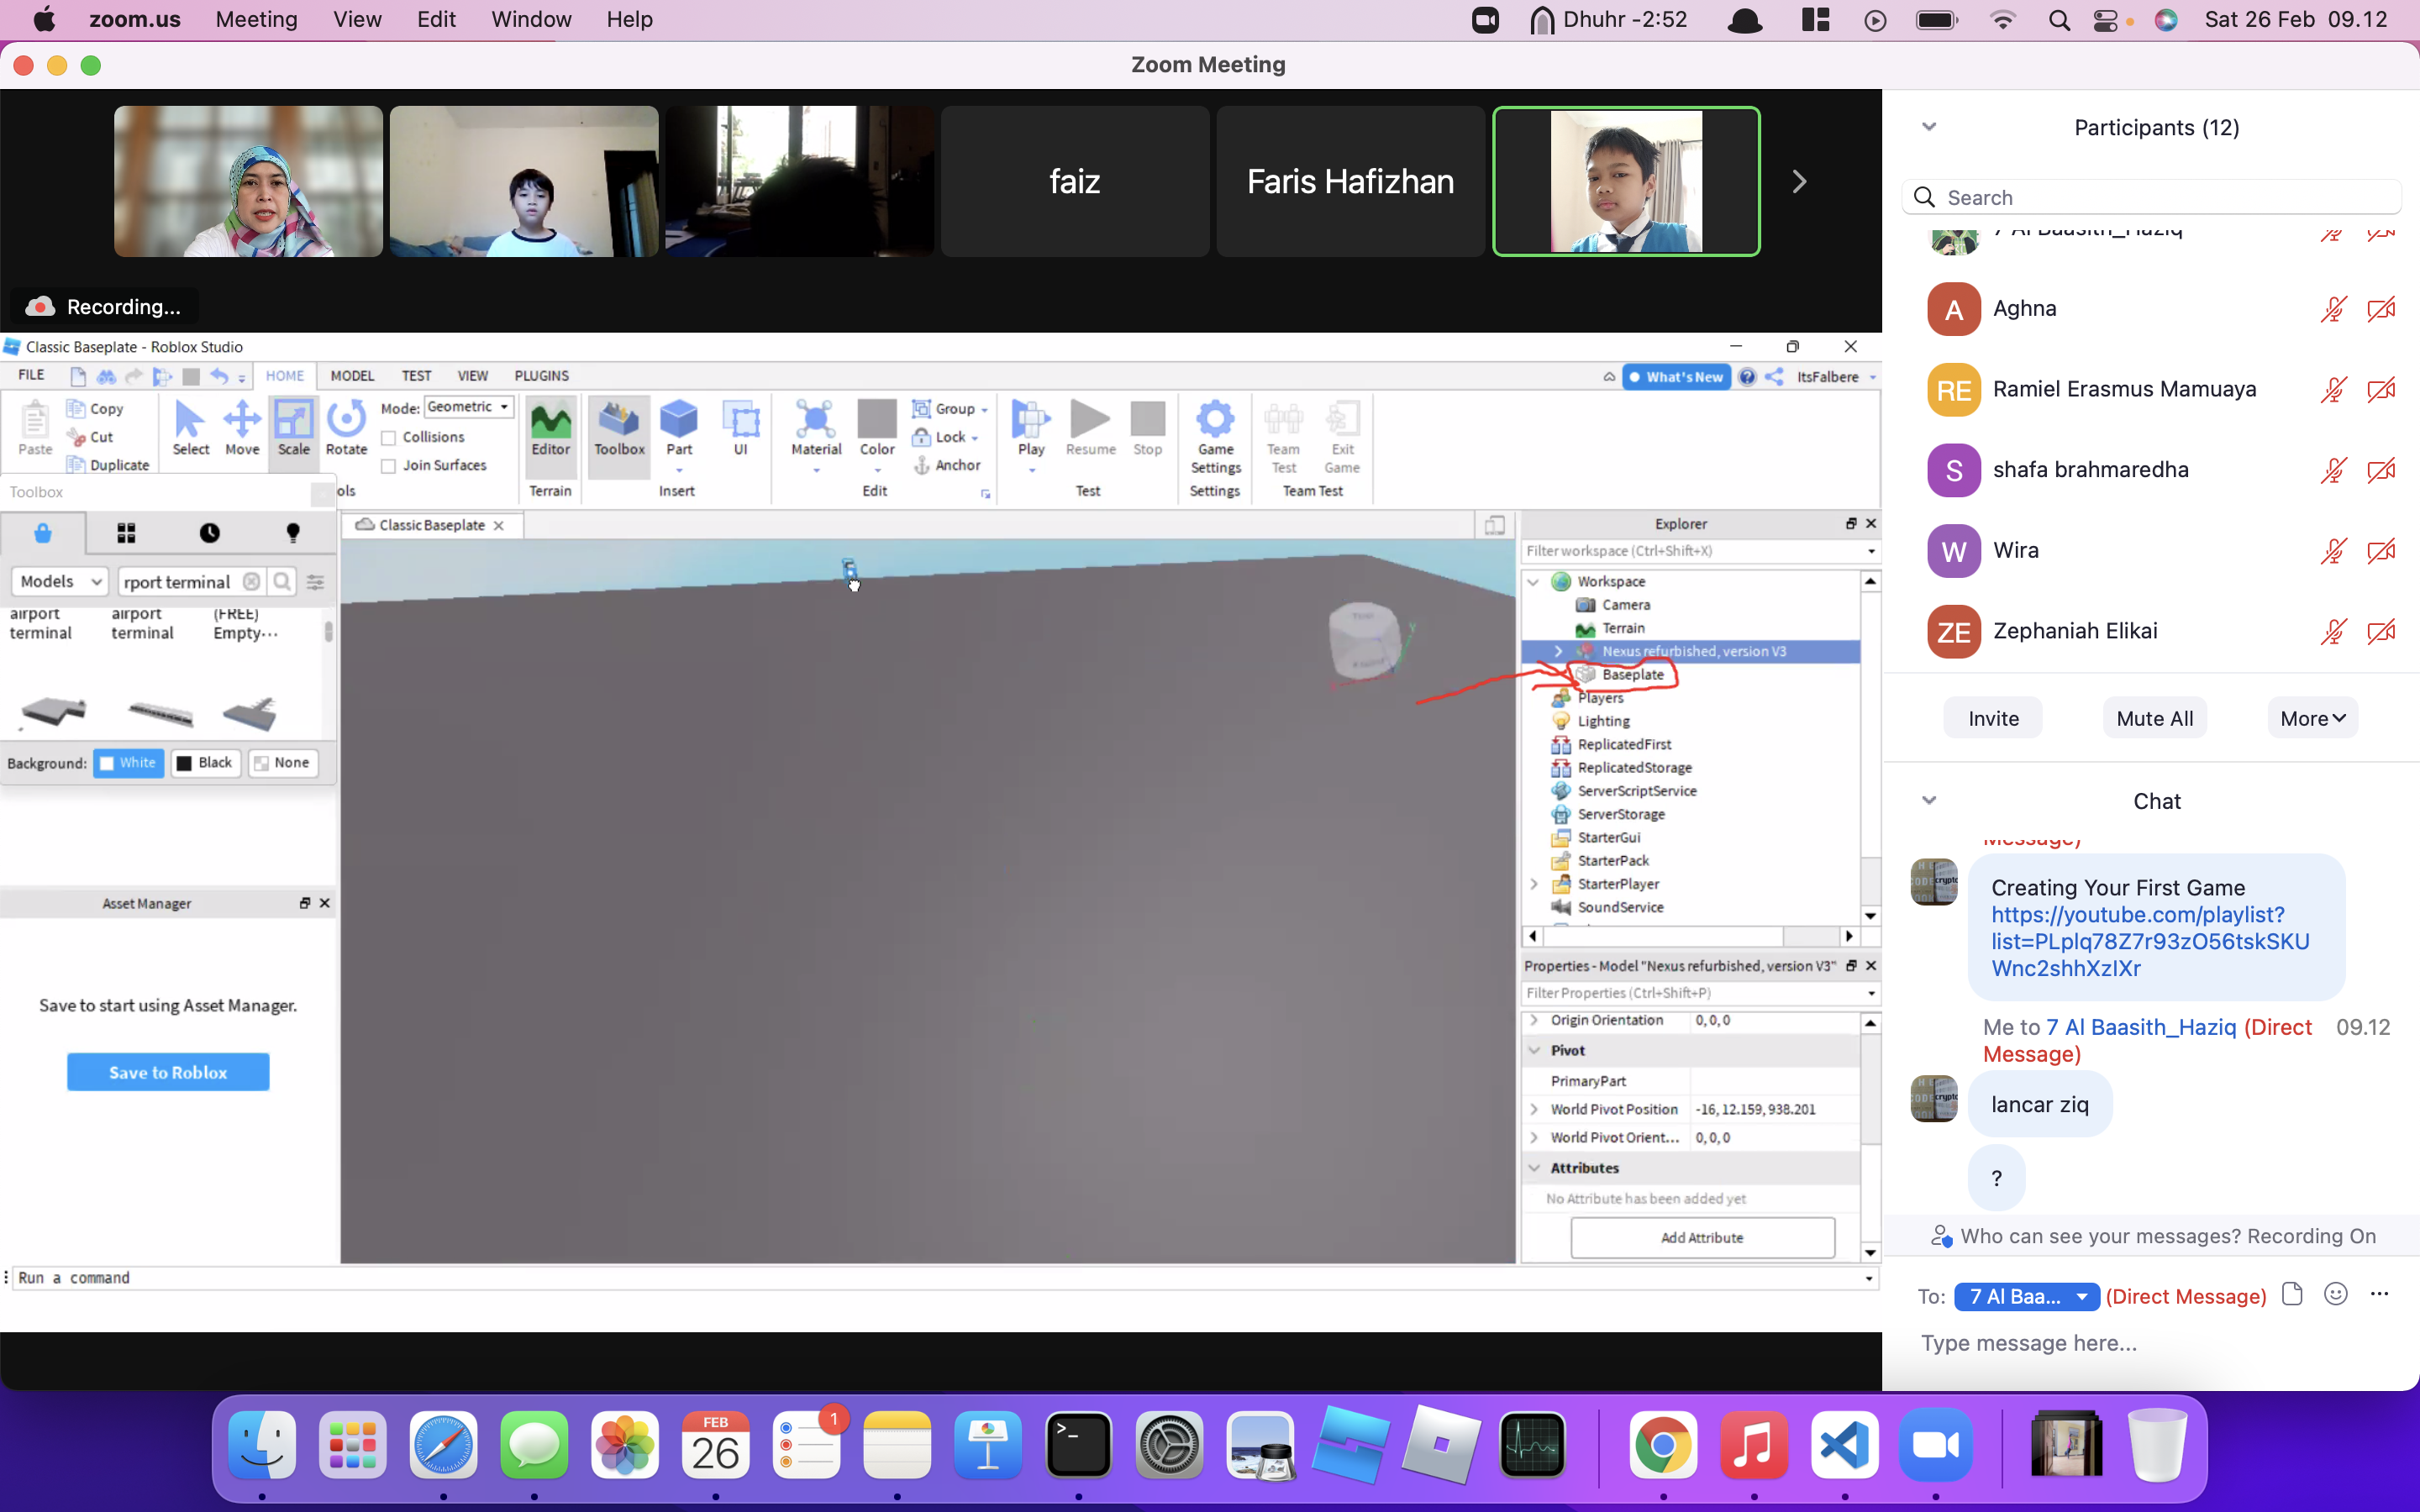The image size is (2420, 1512).
Task: Open Visual Studio Code from the Dock
Action: click(1844, 1445)
